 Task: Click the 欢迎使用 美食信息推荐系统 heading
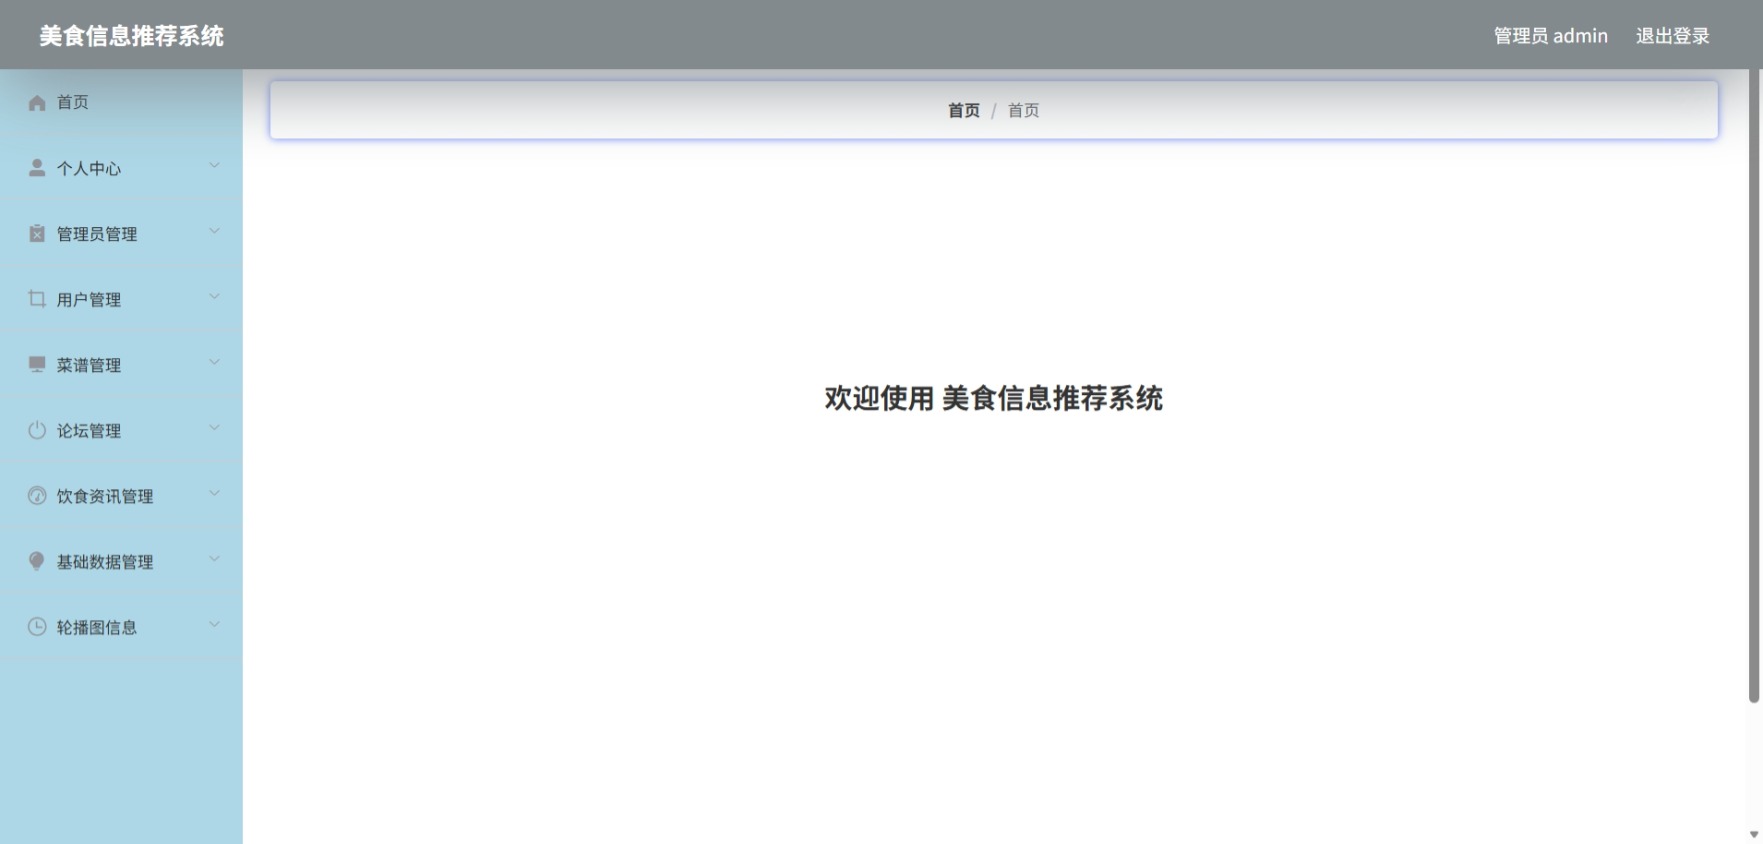tap(993, 398)
